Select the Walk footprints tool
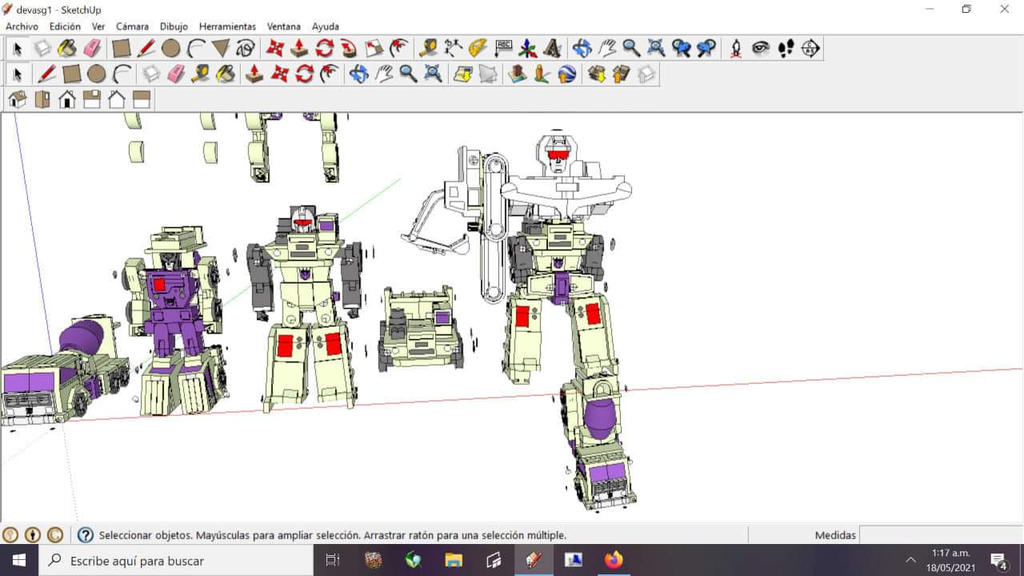 [786, 48]
